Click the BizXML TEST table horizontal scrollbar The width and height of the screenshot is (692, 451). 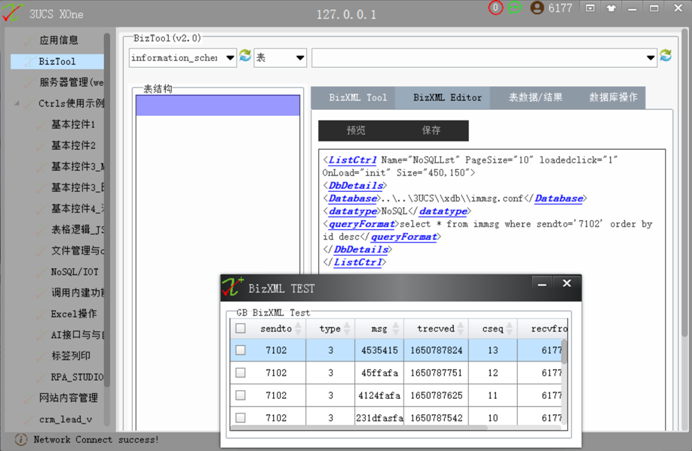point(358,427)
